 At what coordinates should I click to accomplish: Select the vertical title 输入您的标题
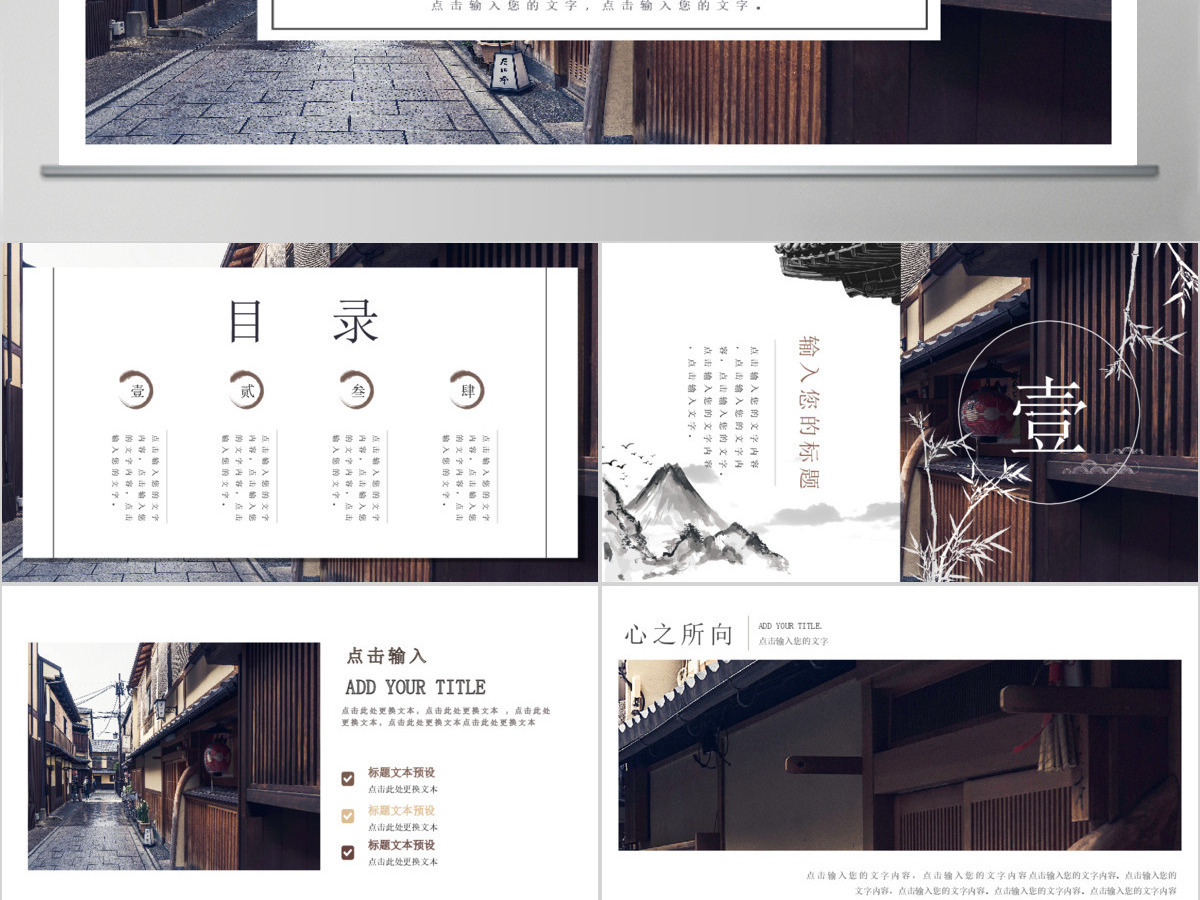[x=808, y=412]
